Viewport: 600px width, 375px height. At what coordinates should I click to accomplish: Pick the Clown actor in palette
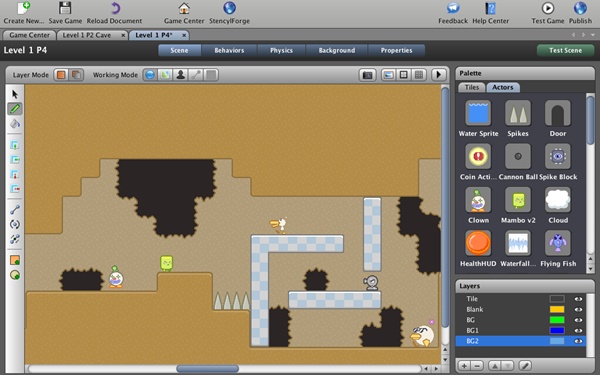pyautogui.click(x=478, y=200)
